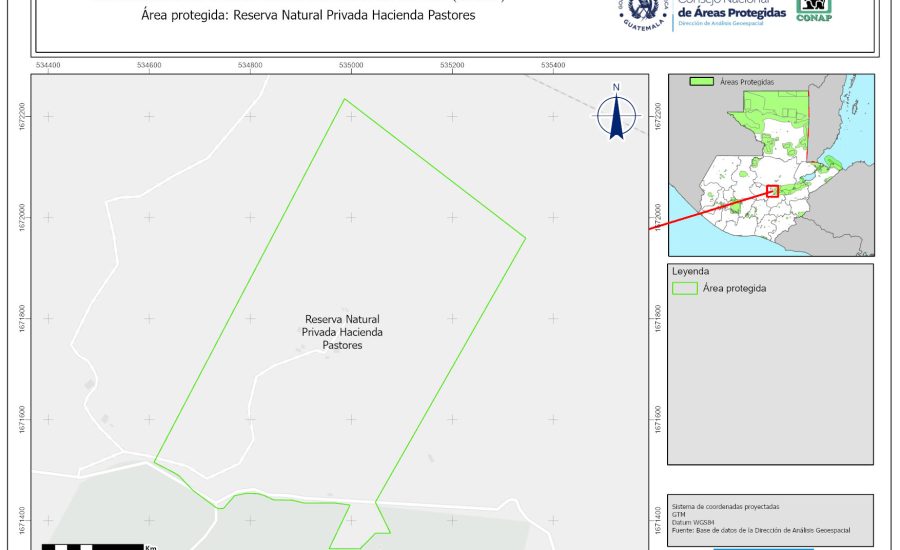Click the black and white scale bar
The width and height of the screenshot is (900, 550).
tap(95, 546)
